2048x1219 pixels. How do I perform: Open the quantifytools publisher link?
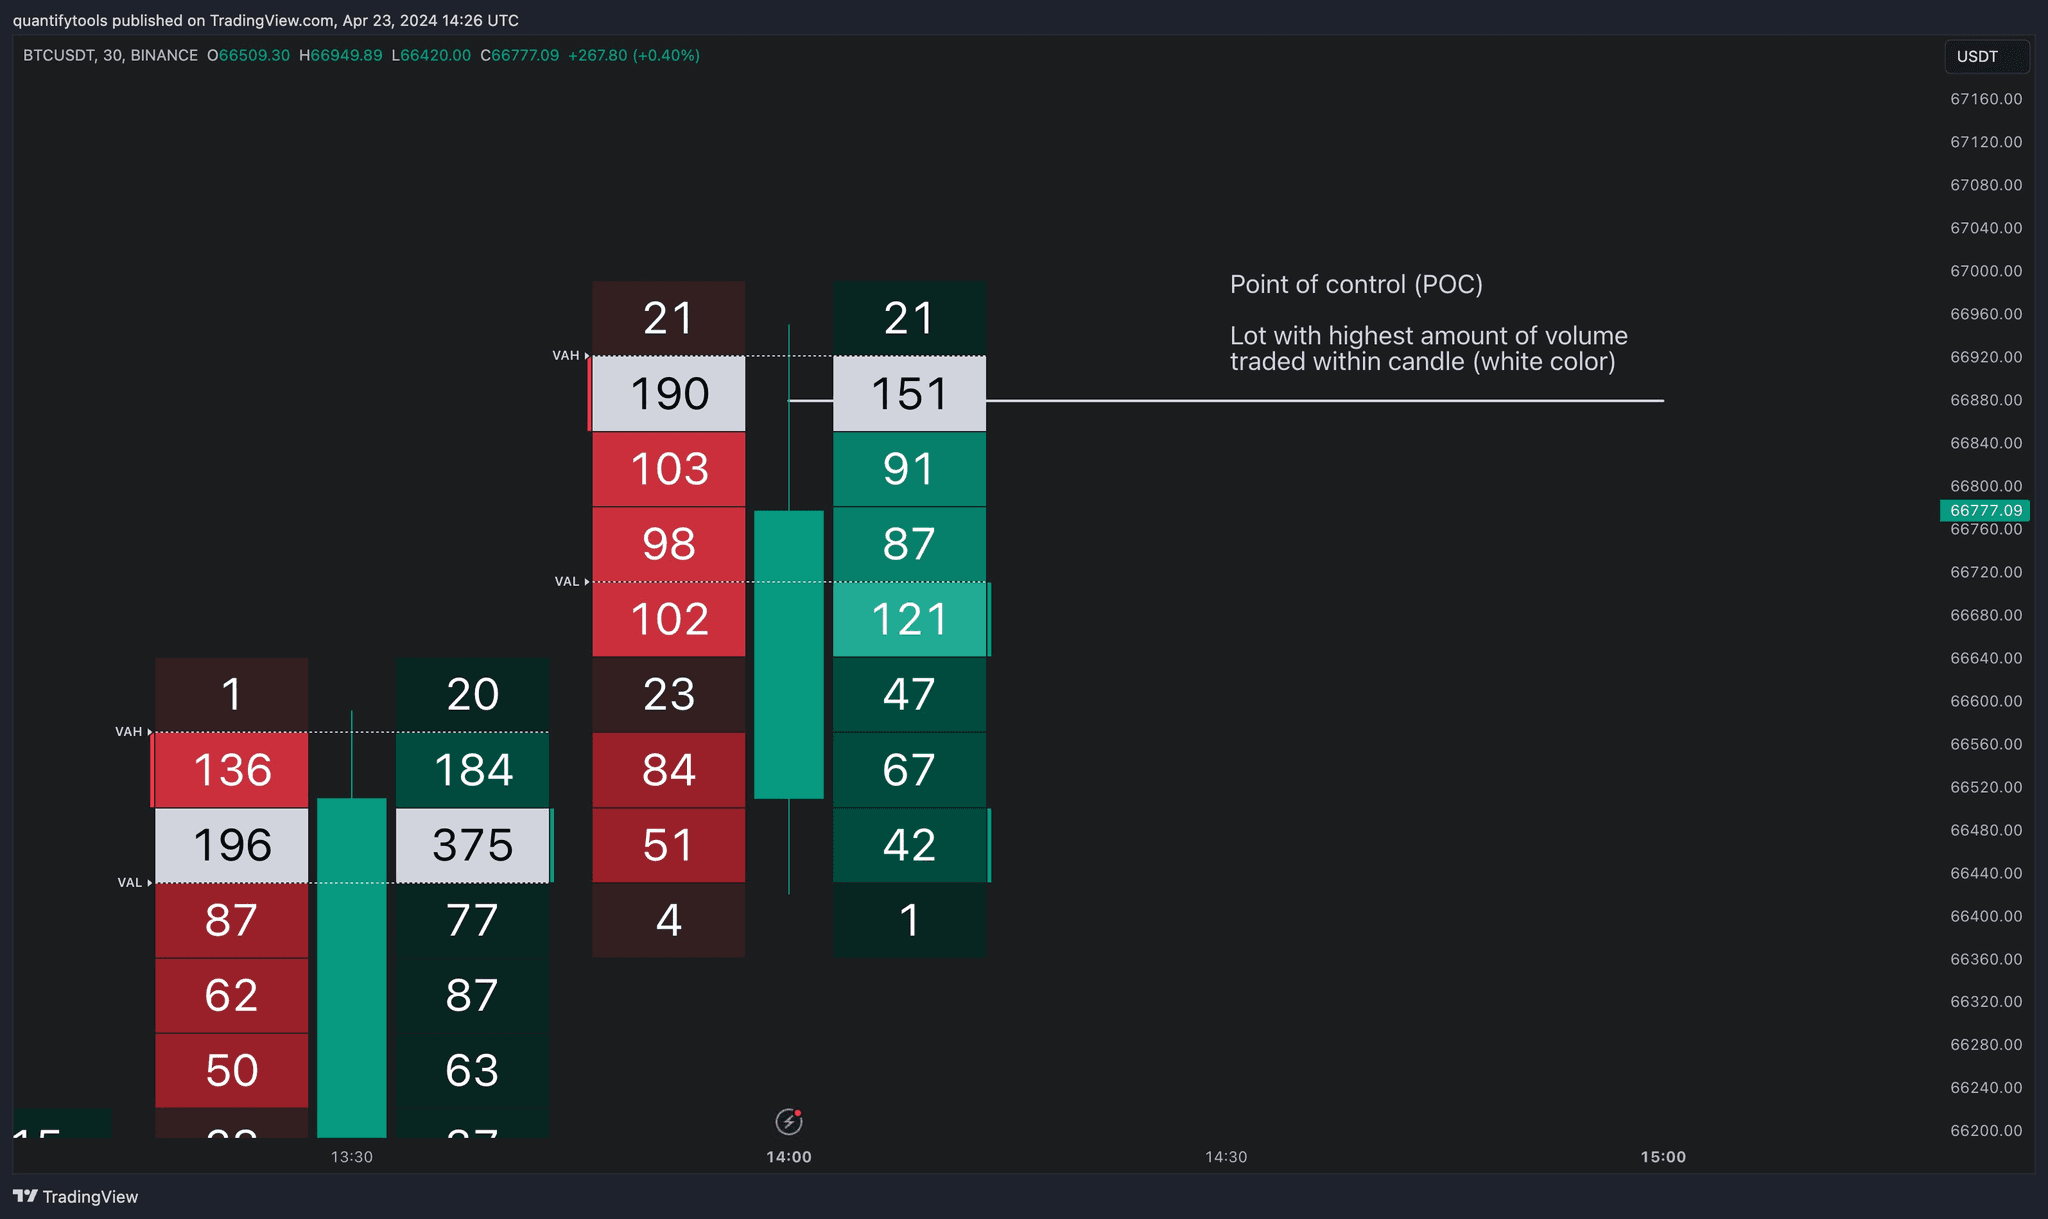(59, 19)
